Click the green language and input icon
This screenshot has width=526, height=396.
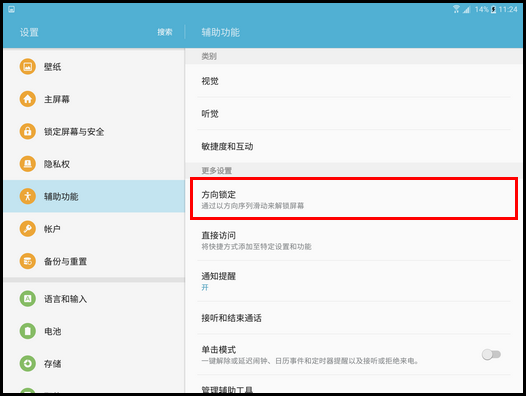tap(28, 299)
